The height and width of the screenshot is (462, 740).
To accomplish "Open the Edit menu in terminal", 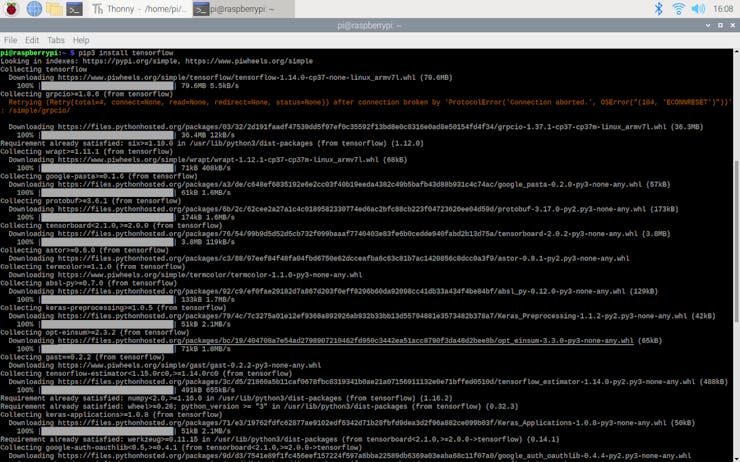I will coord(32,40).
